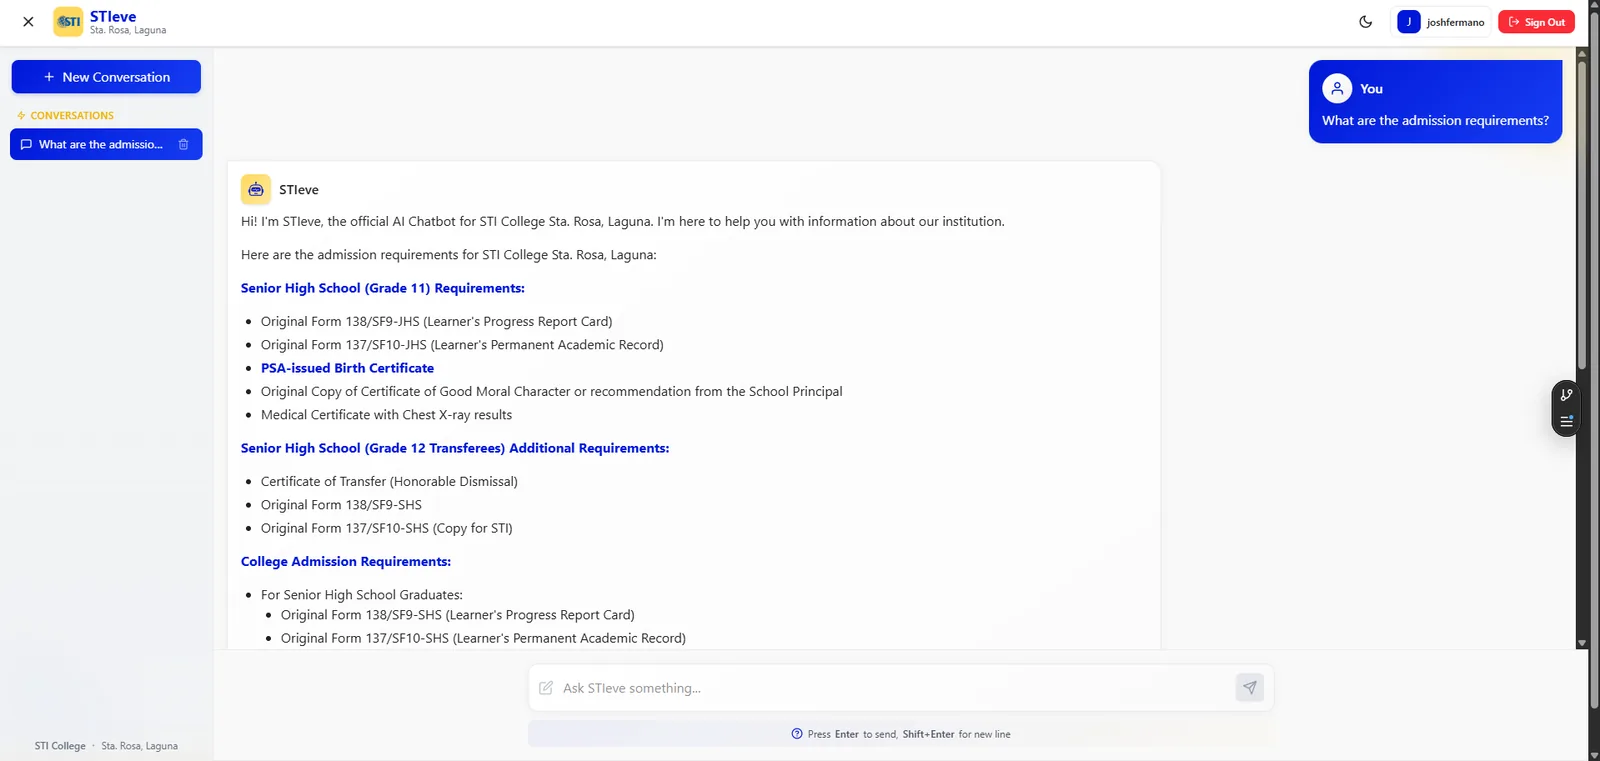Click the help icon next to 'Press Enter to send'
Image resolution: width=1600 pixels, height=761 pixels.
(797, 734)
